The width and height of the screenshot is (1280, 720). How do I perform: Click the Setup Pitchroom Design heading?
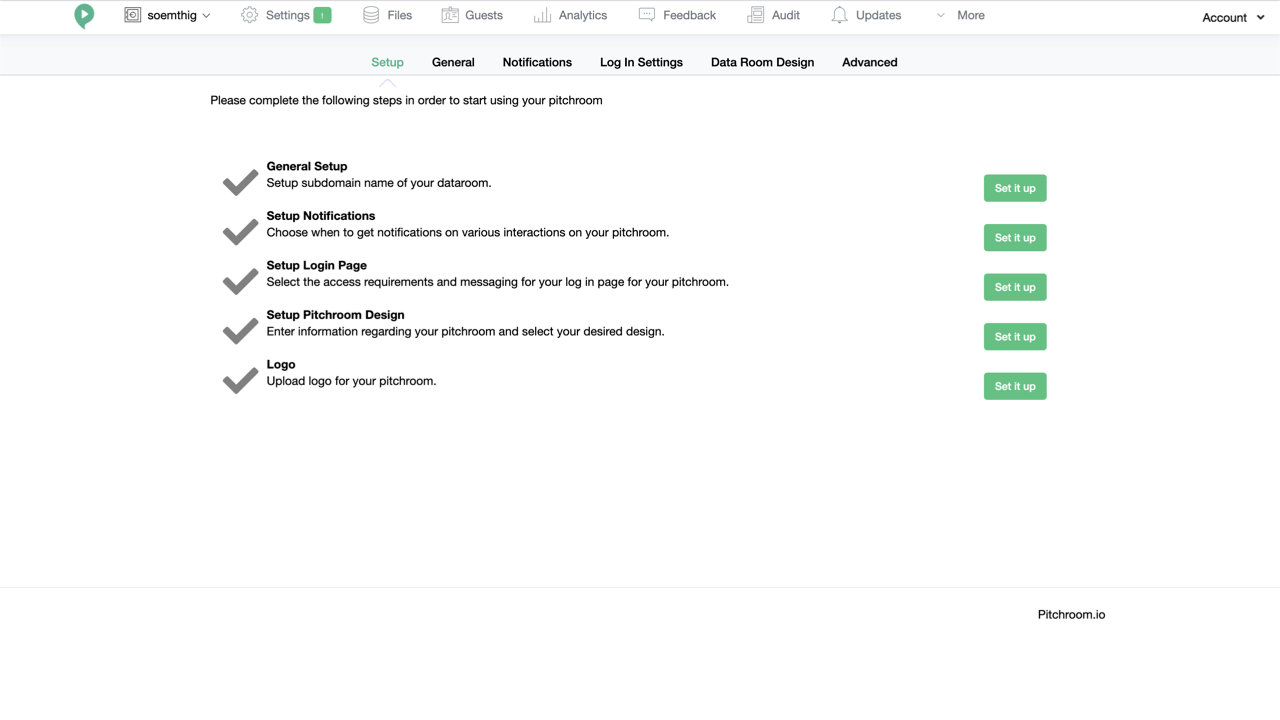[336, 315]
